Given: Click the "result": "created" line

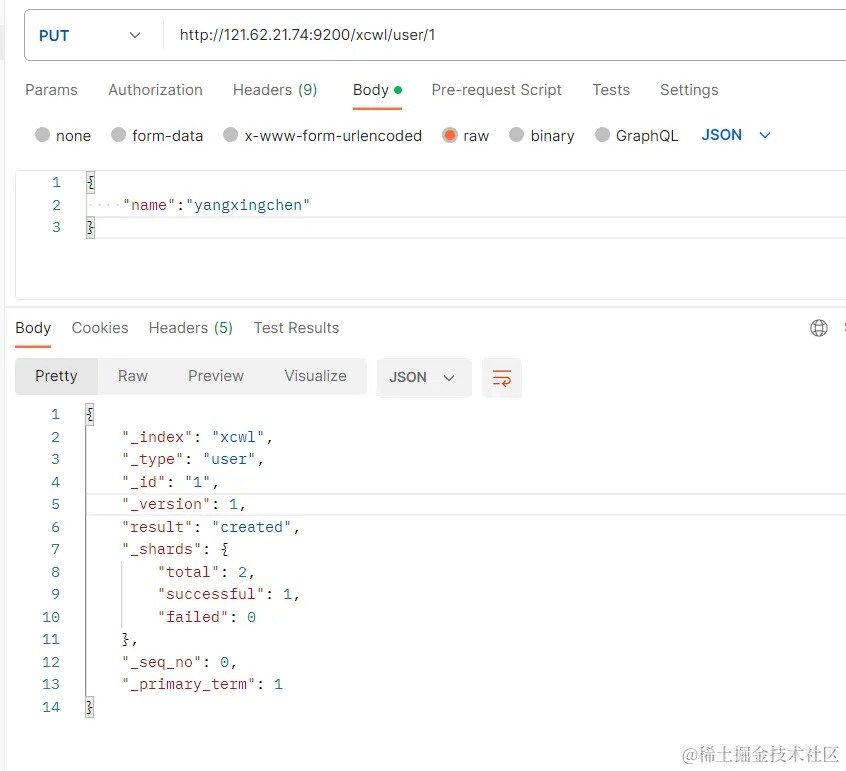Looking at the screenshot, I should click(x=211, y=527).
